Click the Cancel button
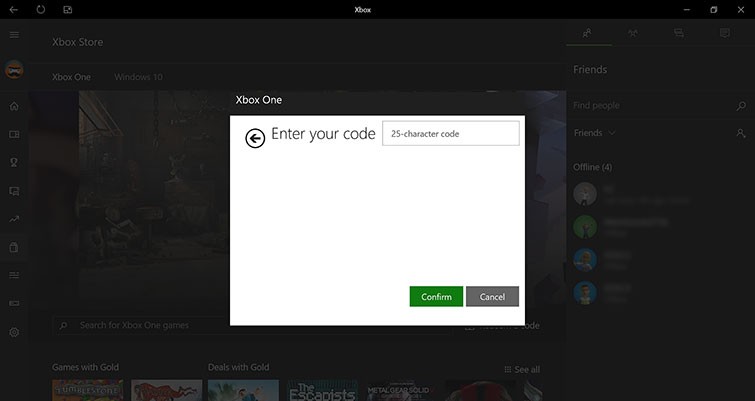The height and width of the screenshot is (401, 755). pyautogui.click(x=492, y=297)
